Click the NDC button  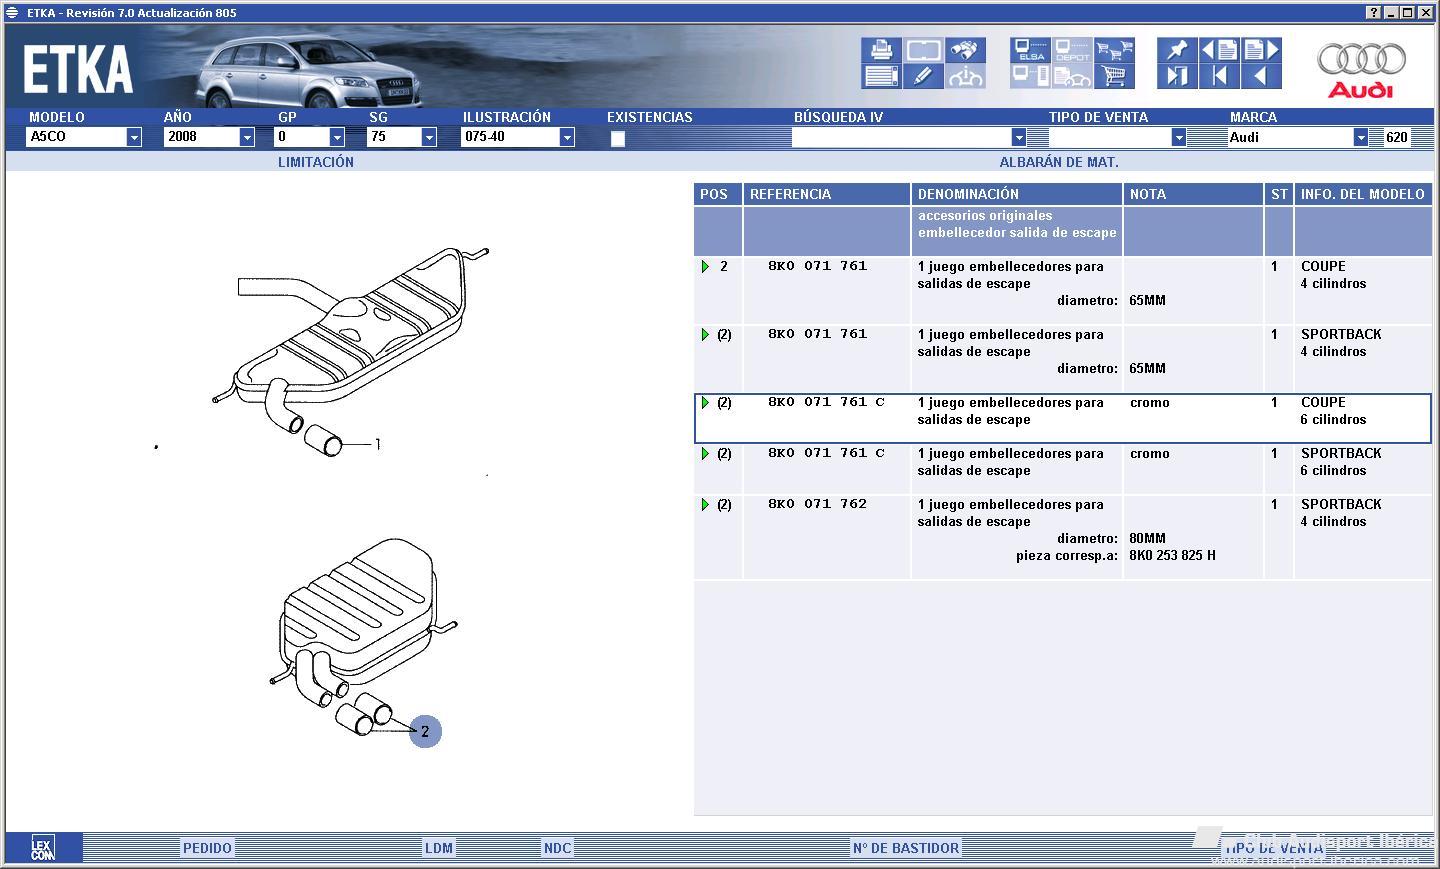(x=557, y=848)
